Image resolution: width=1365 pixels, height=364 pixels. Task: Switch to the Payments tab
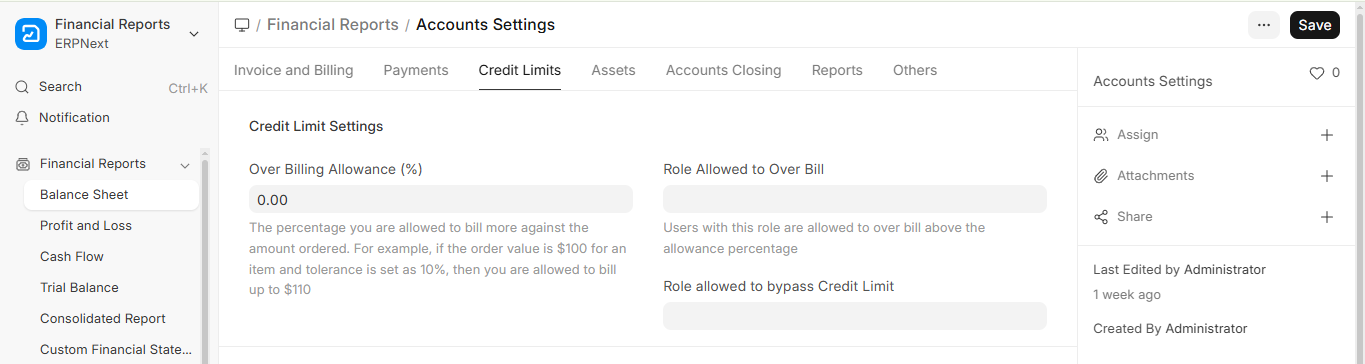[x=416, y=70]
